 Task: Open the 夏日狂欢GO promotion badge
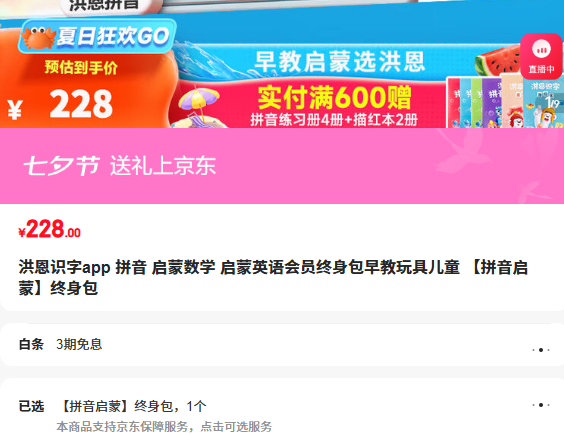pos(97,36)
